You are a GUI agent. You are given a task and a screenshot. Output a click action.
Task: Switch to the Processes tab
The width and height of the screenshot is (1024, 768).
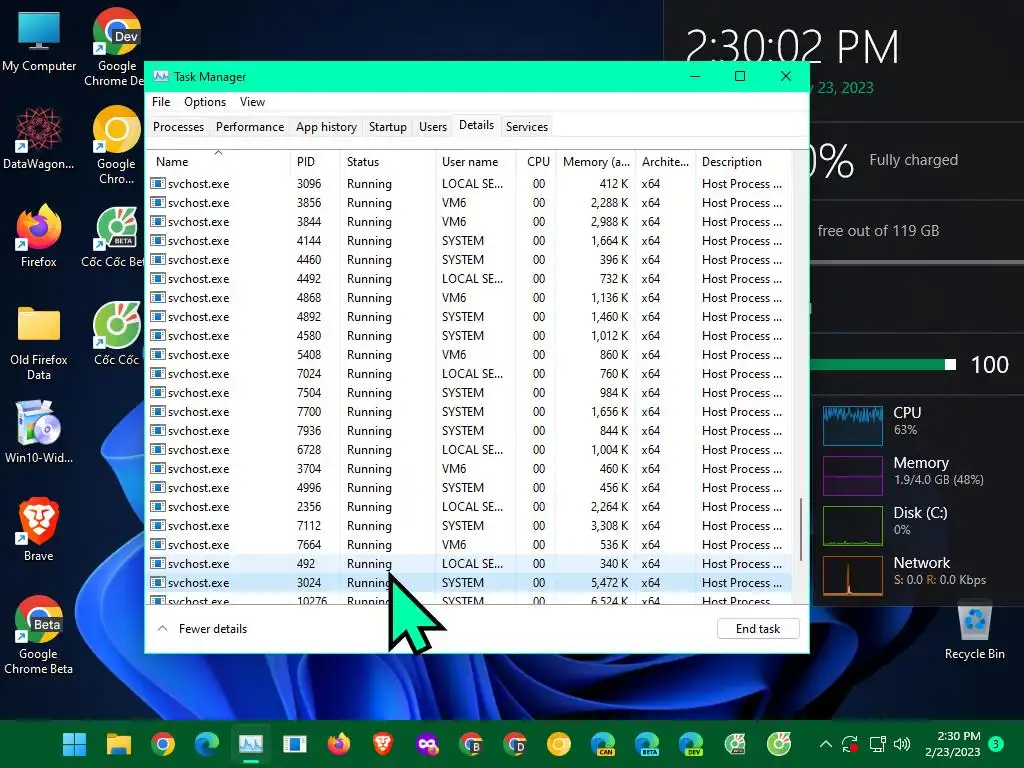tap(178, 127)
